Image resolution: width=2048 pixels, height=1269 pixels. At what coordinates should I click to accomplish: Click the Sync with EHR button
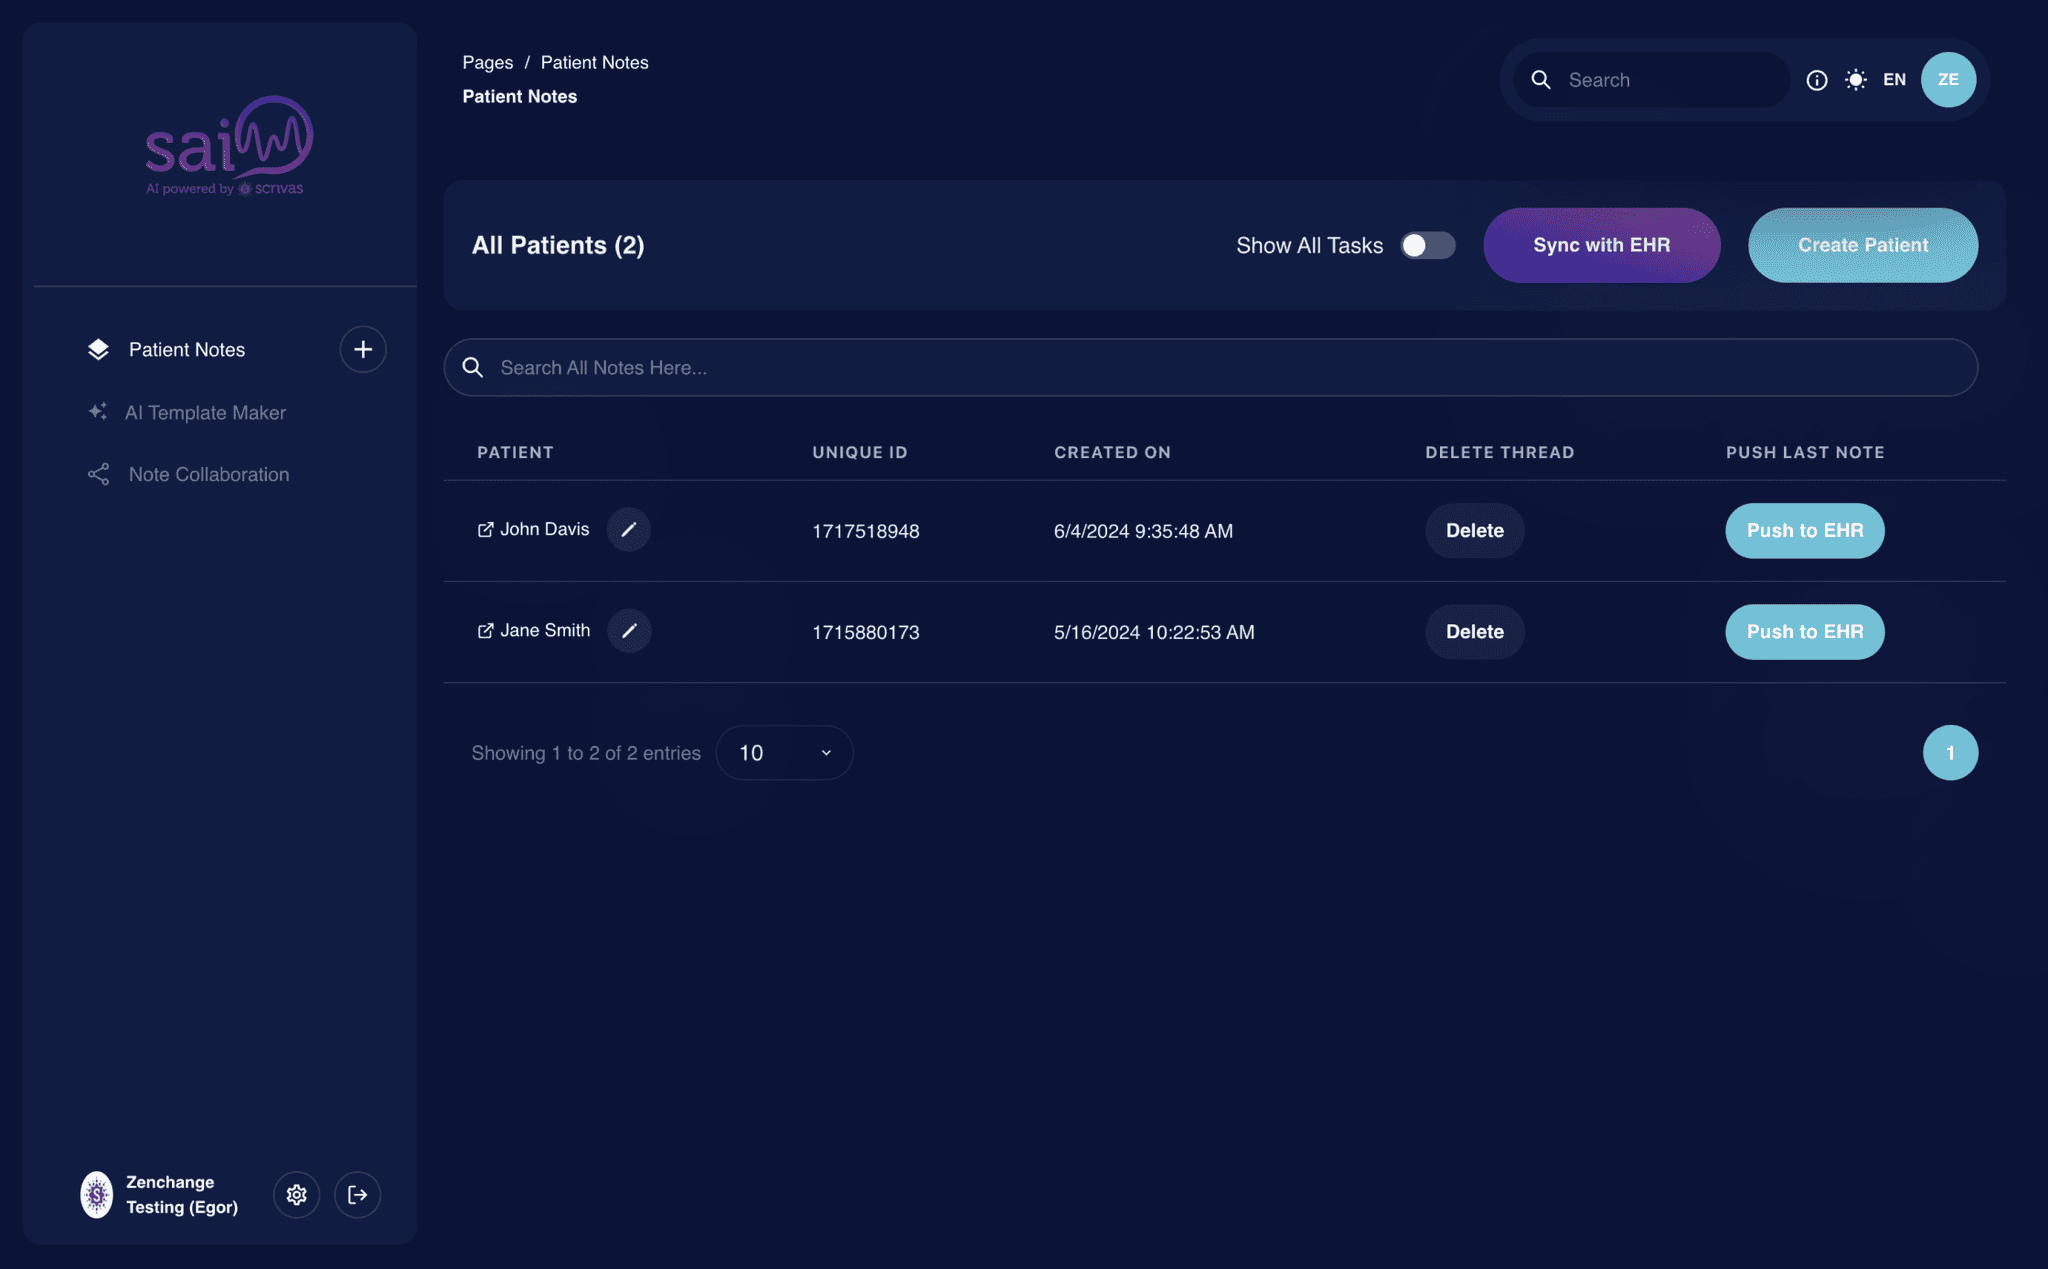[x=1601, y=245]
